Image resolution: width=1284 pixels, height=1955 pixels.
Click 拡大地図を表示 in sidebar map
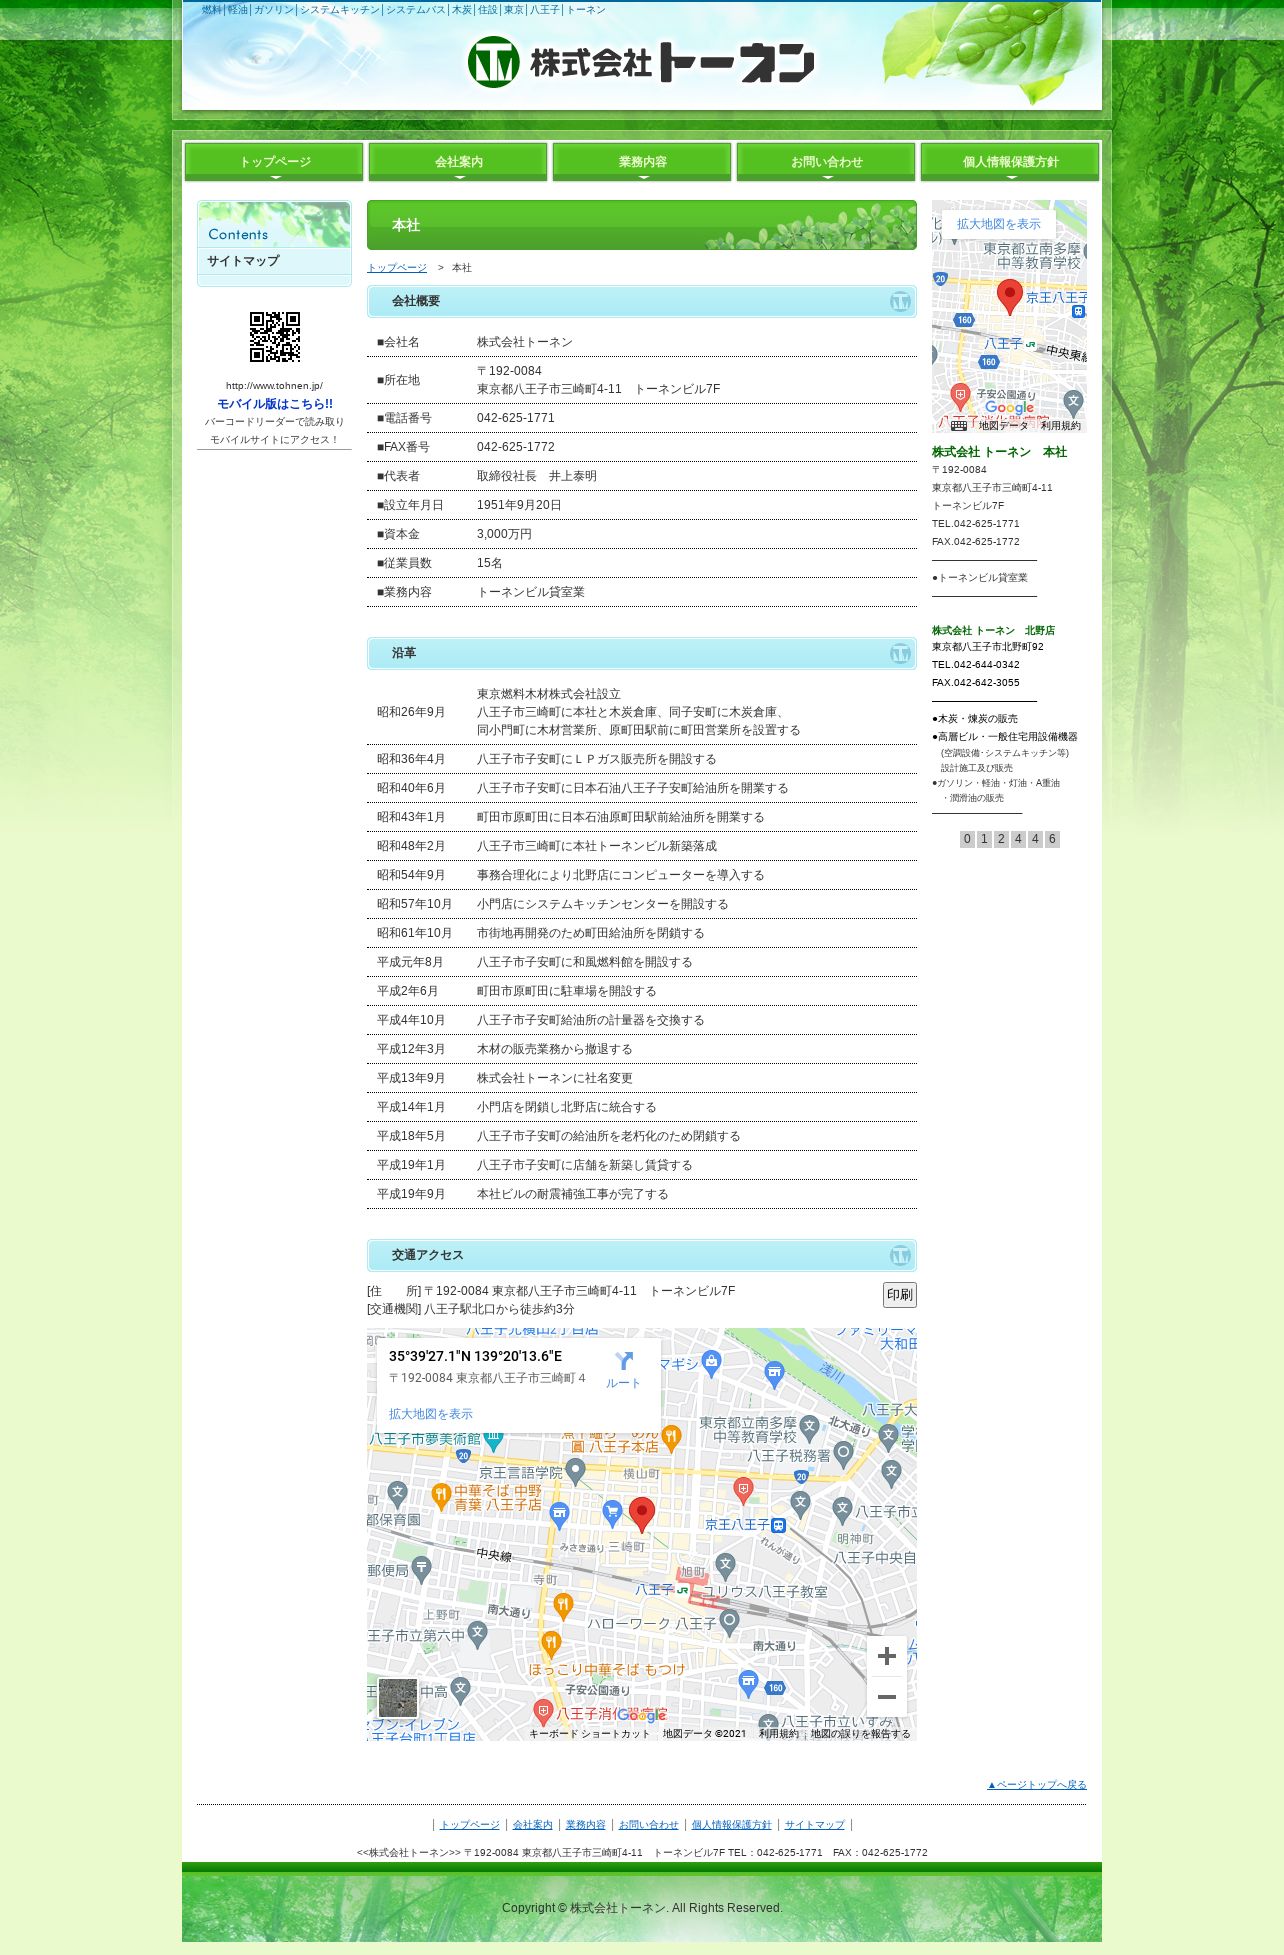pyautogui.click(x=998, y=224)
